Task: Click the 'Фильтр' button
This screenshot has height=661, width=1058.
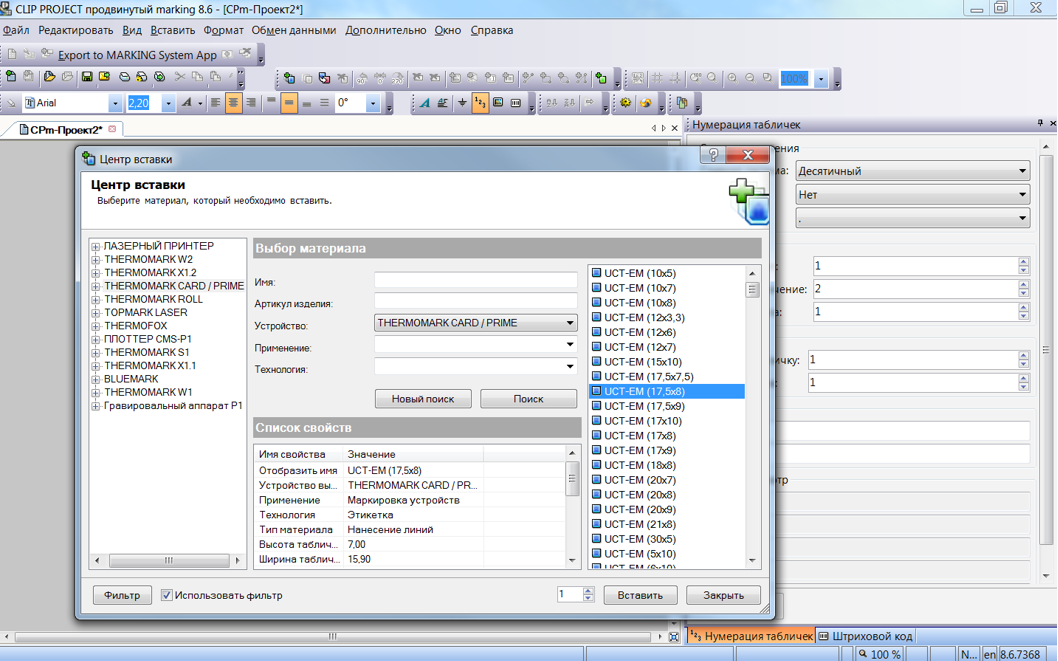Action: [122, 596]
